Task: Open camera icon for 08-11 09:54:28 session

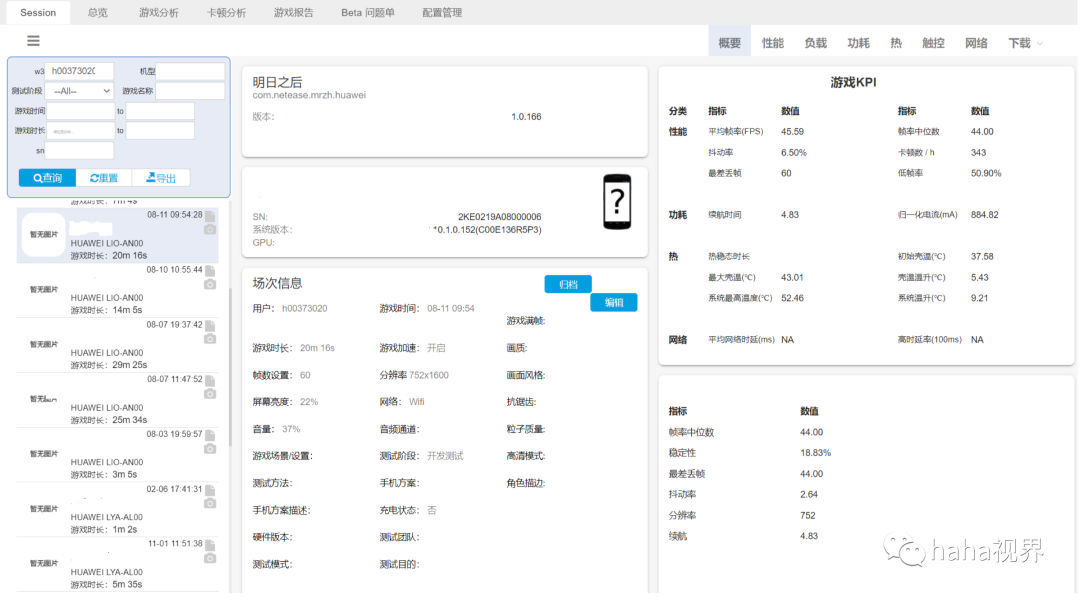Action: tap(210, 229)
